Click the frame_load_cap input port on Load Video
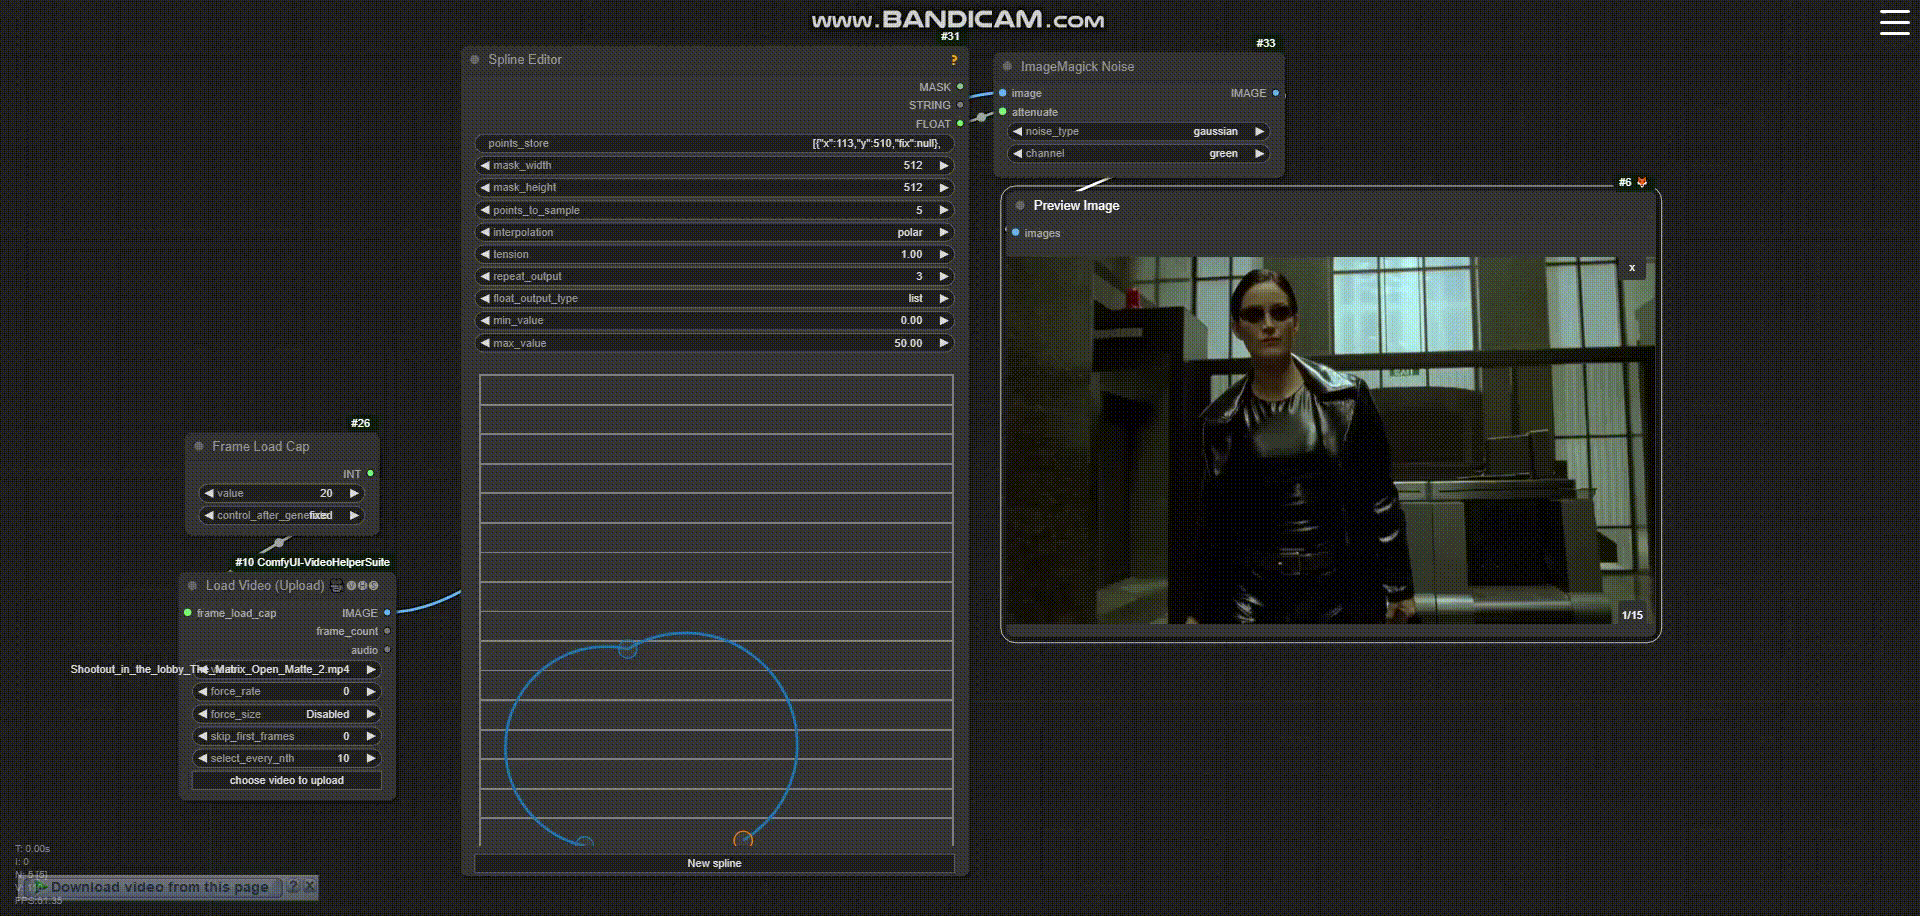 (187, 613)
